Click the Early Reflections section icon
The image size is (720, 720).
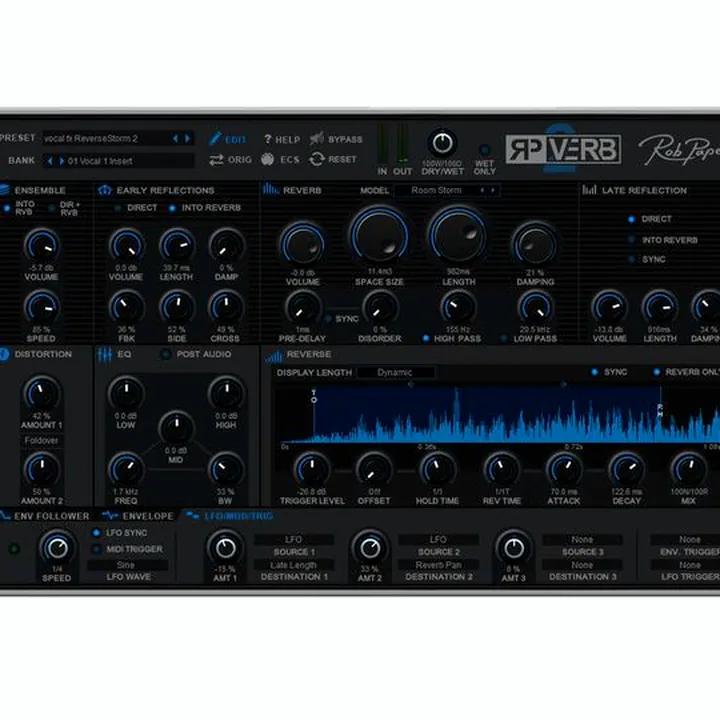[105, 190]
